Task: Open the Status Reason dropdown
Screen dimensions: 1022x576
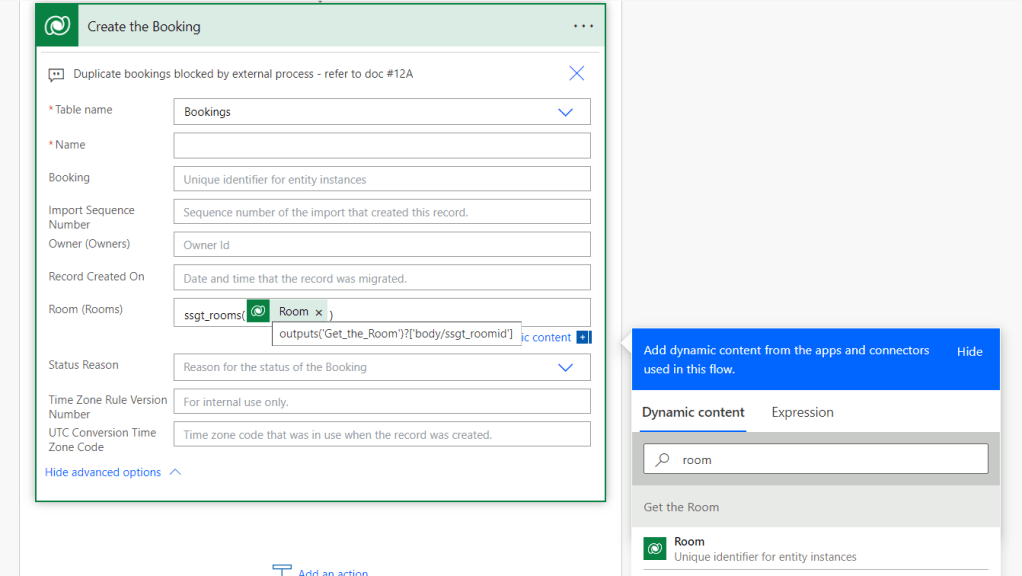Action: pyautogui.click(x=565, y=367)
